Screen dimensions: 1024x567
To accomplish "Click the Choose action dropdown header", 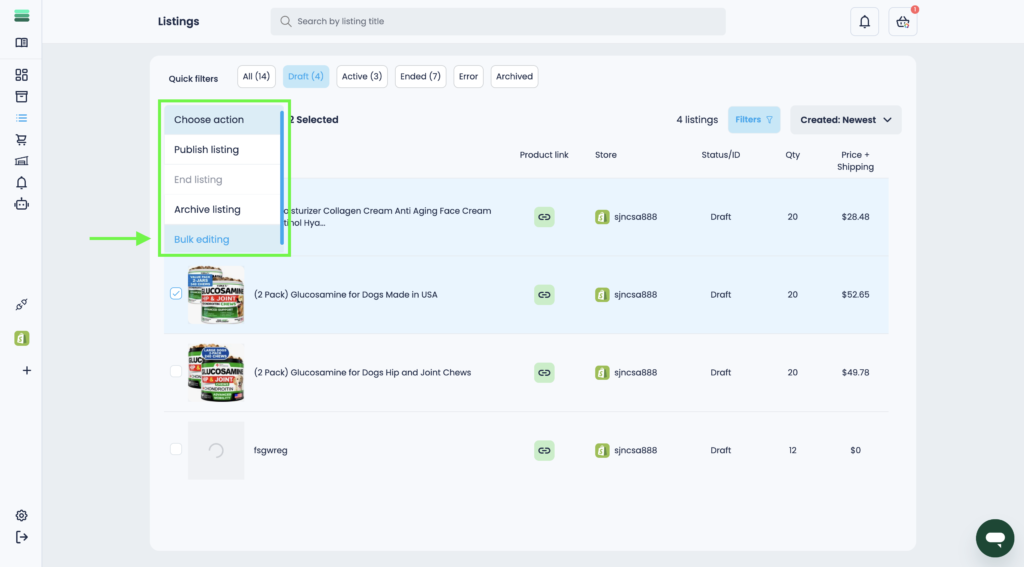I will 222,120.
